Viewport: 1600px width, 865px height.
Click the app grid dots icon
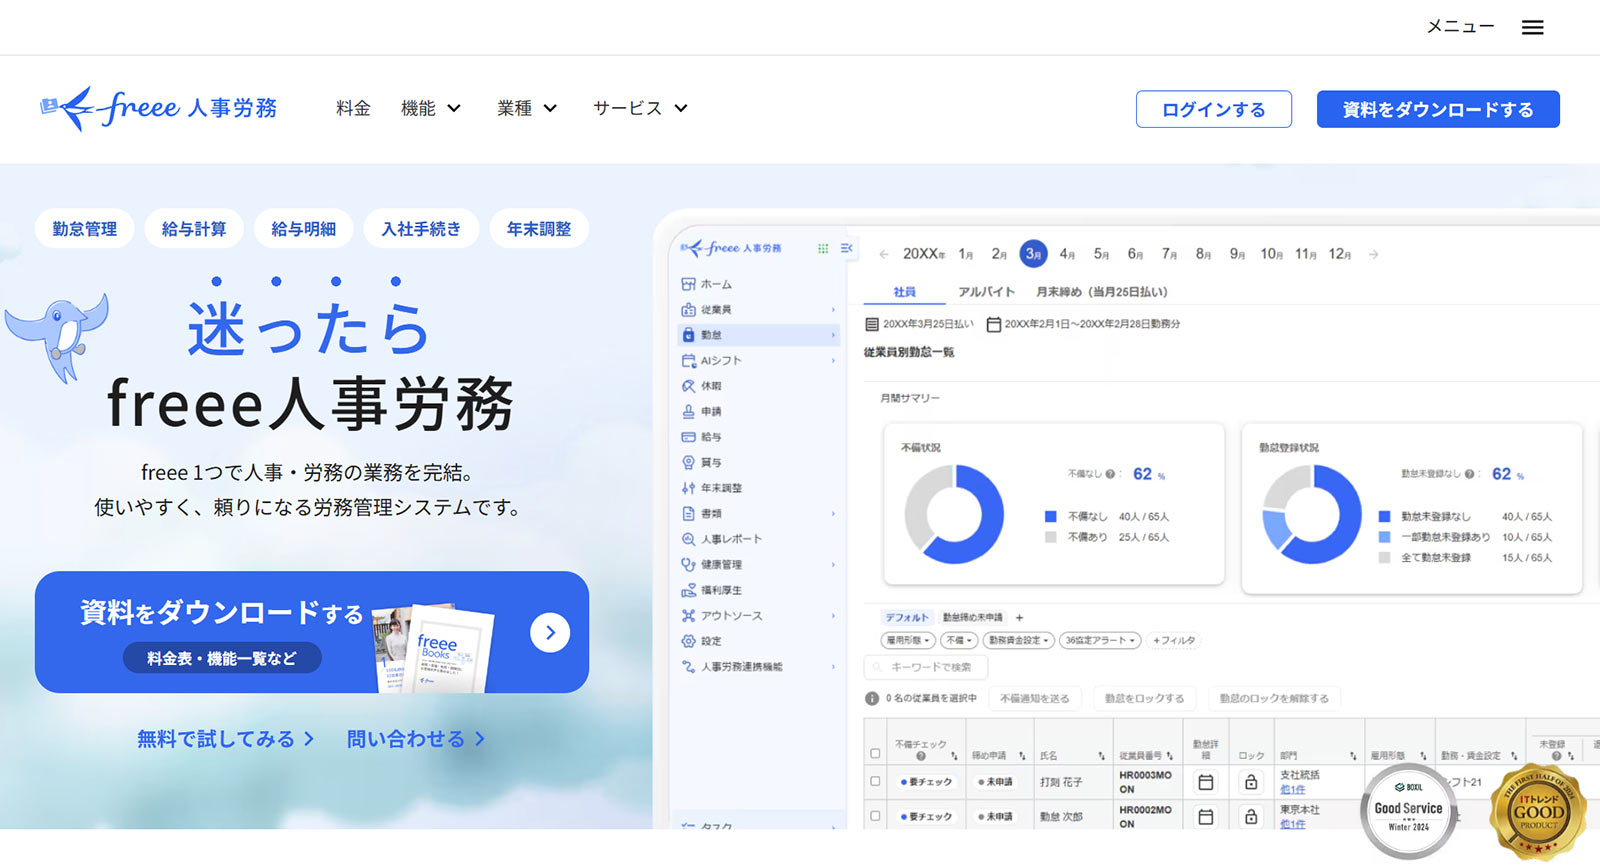tap(823, 248)
